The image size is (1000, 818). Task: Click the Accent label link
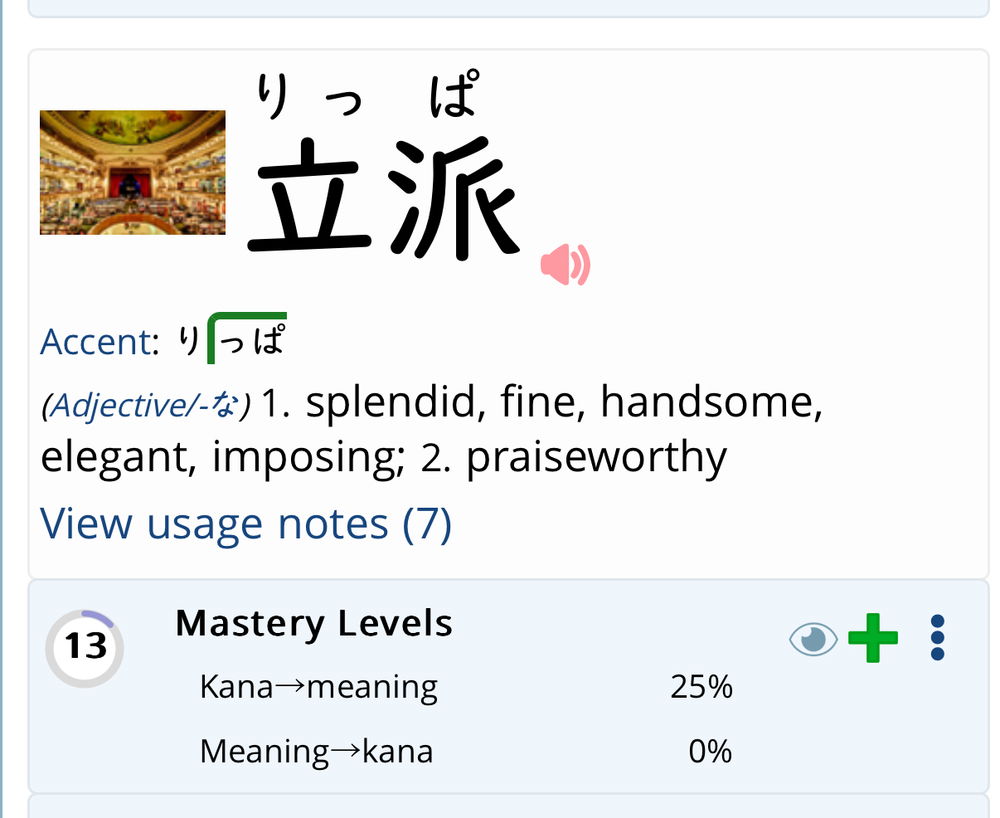tap(99, 342)
